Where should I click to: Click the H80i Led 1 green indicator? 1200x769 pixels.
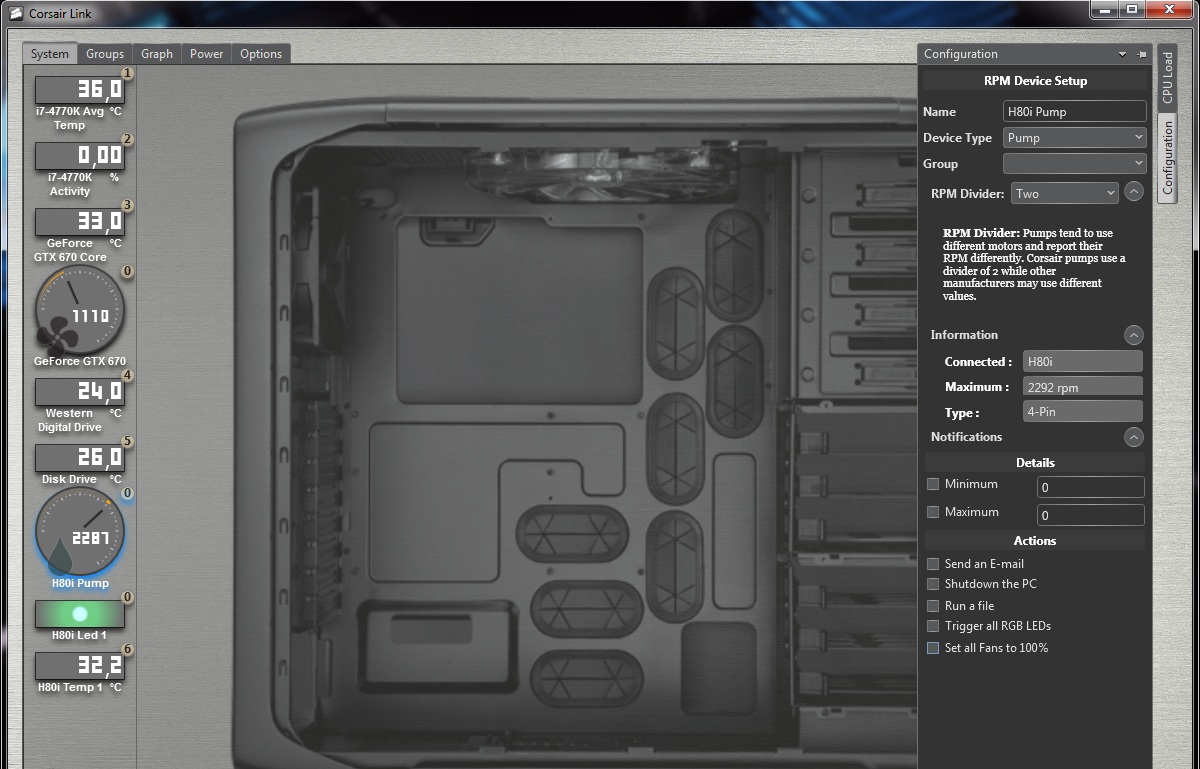pyautogui.click(x=80, y=613)
